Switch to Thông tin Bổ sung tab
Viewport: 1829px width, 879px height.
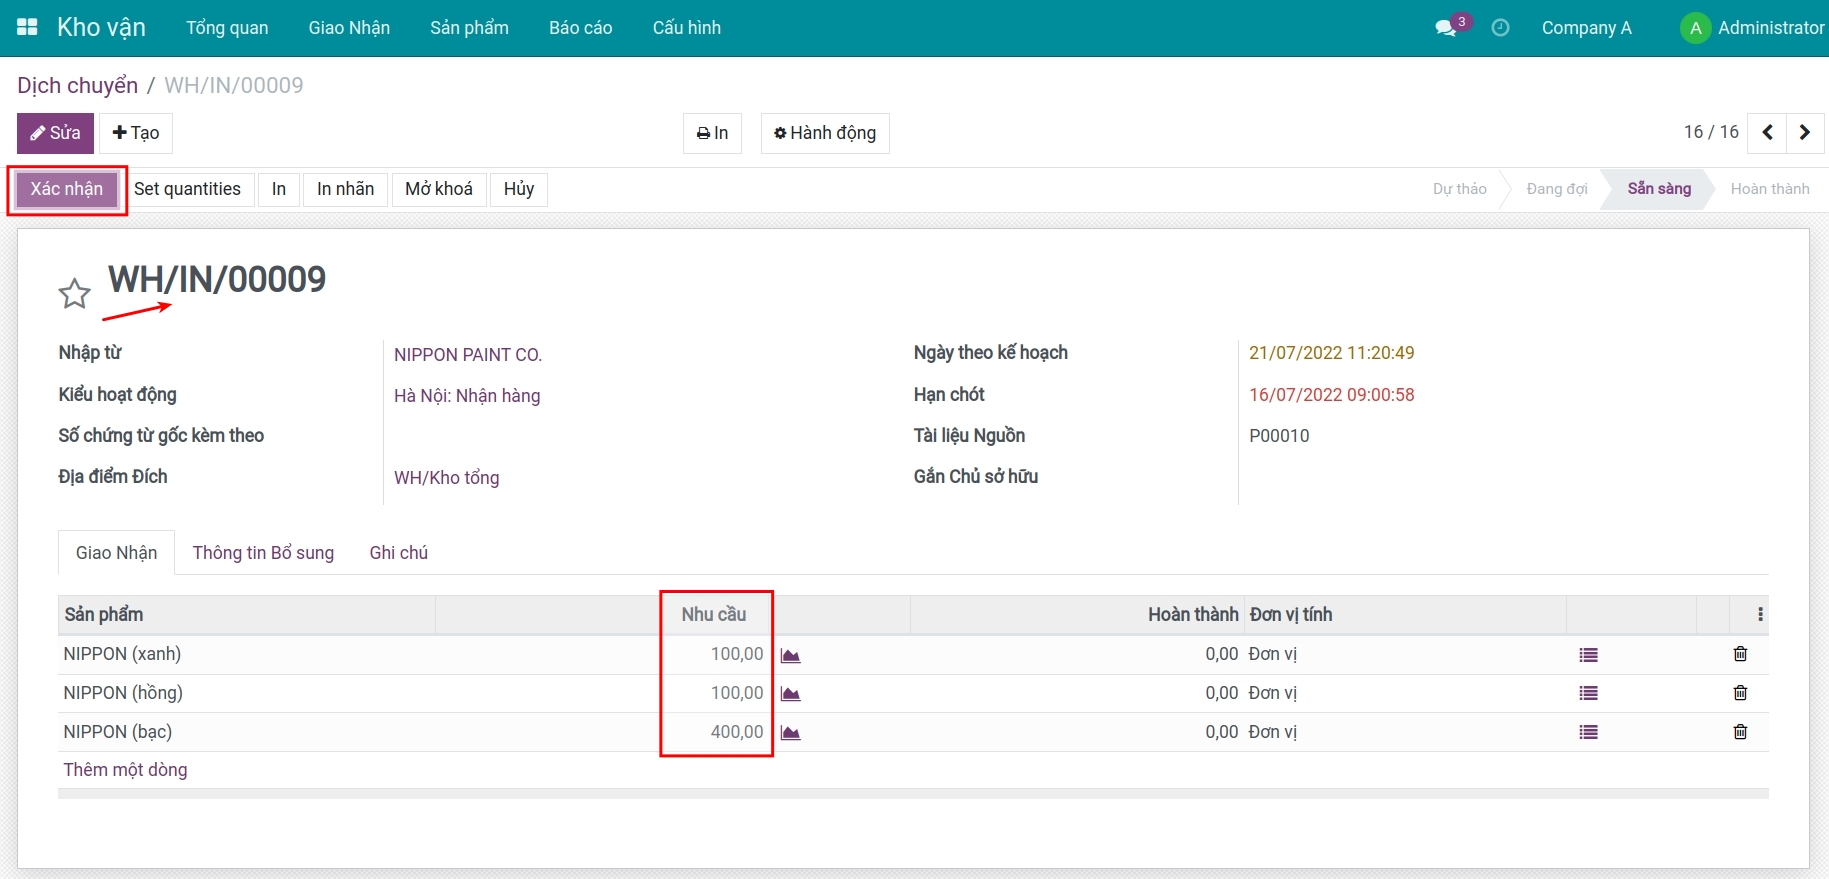(263, 553)
